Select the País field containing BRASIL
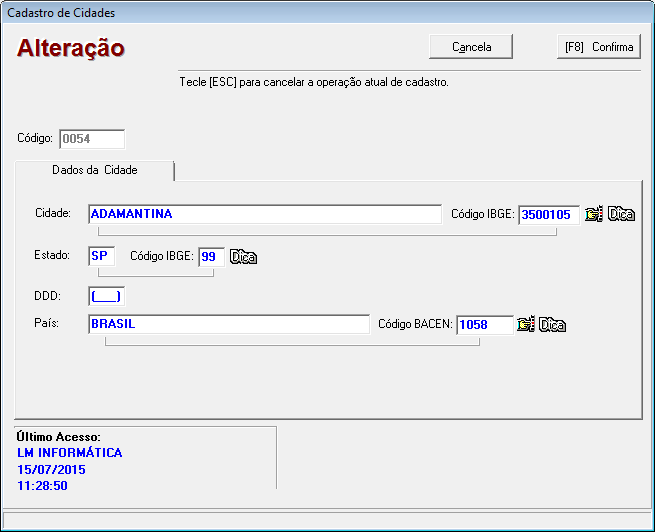The height and width of the screenshot is (532, 655). (228, 324)
